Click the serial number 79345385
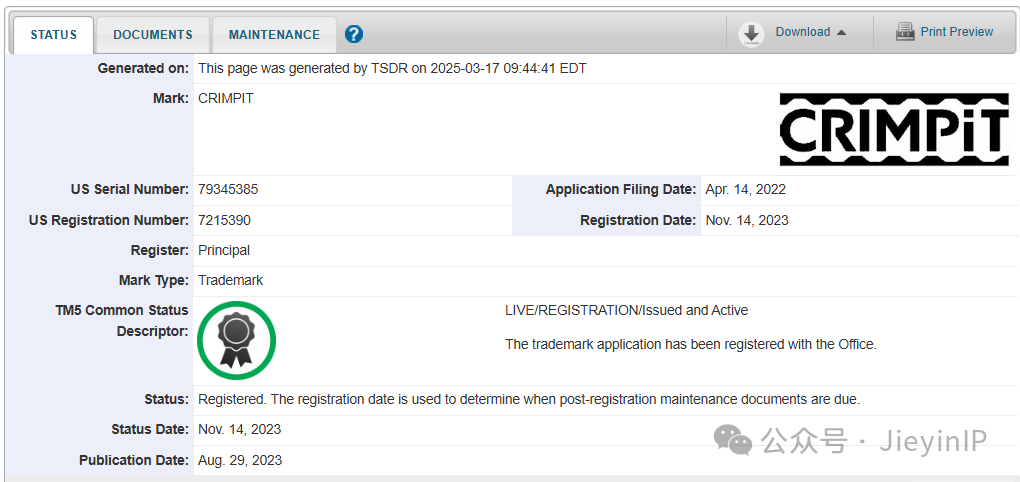Screen dimensions: 1020x482 (228, 189)
